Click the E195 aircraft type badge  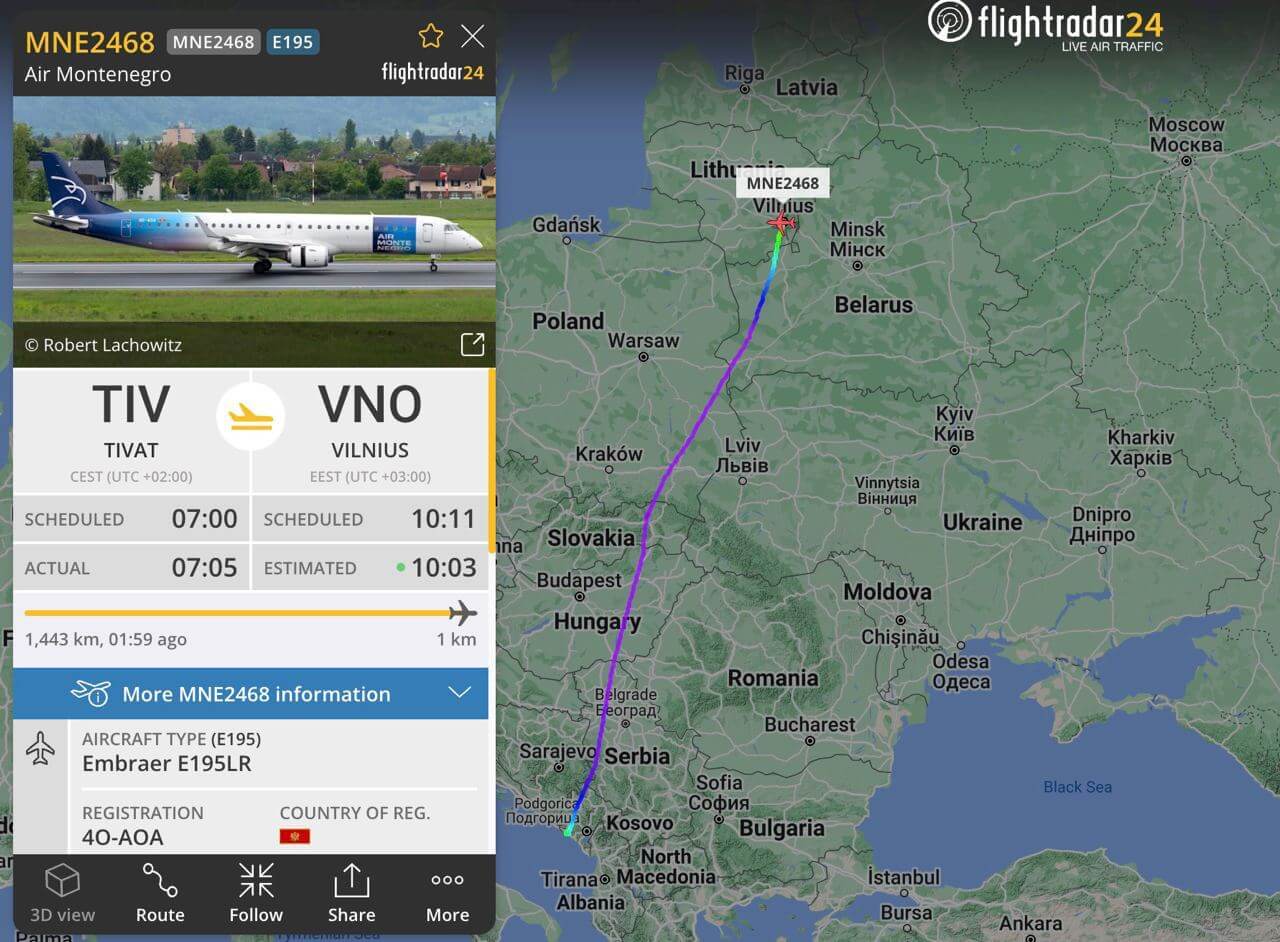pyautogui.click(x=293, y=42)
